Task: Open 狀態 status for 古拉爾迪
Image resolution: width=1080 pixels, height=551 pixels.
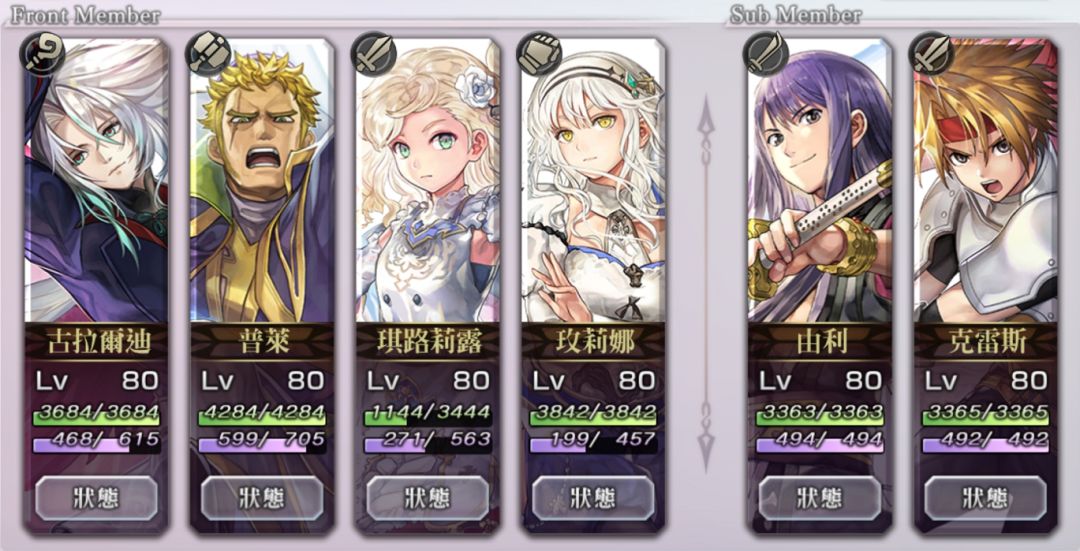Action: 96,497
